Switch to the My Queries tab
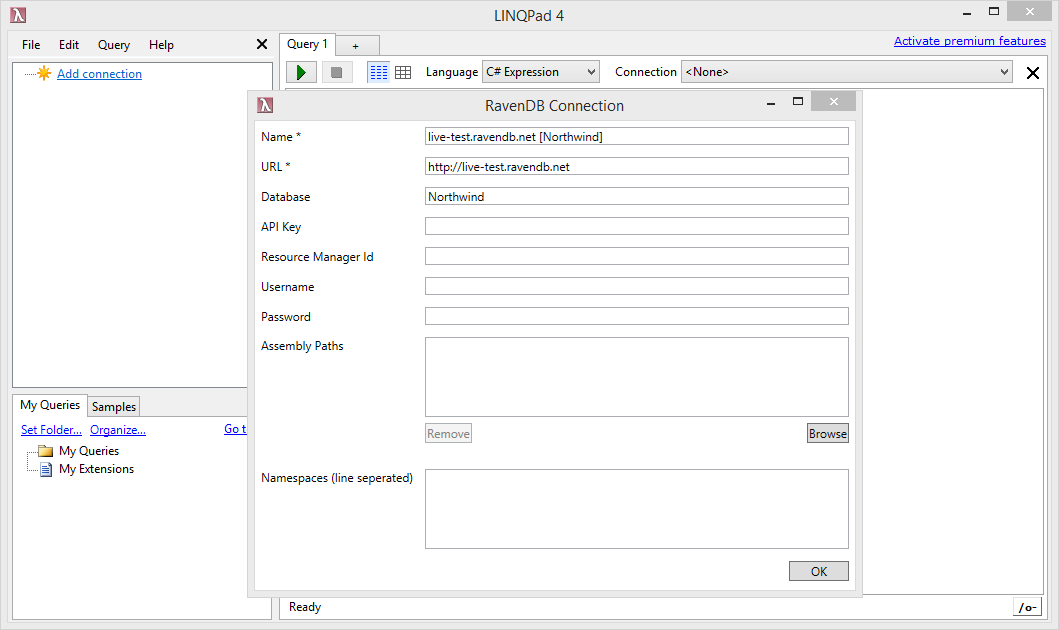Screen dimensions: 1059x630 50,404
